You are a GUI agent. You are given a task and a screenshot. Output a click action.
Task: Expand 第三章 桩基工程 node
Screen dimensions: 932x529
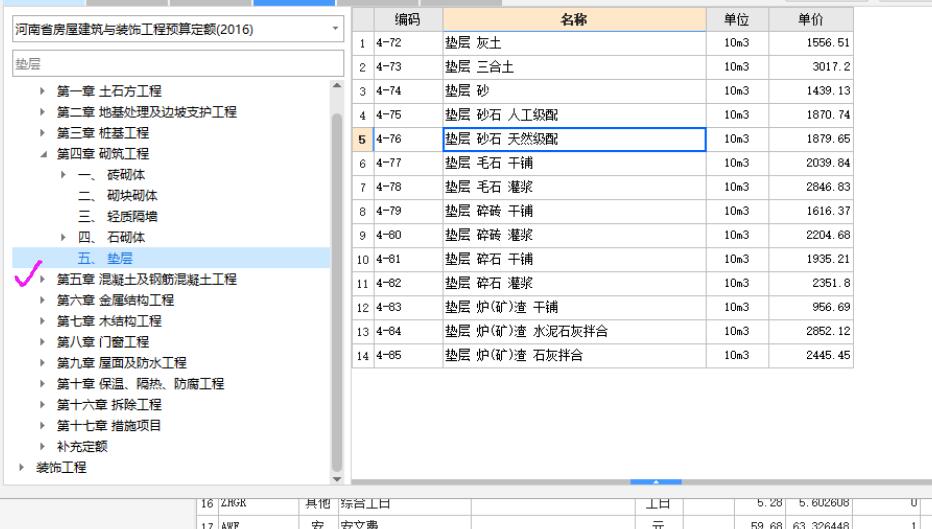click(x=42, y=133)
